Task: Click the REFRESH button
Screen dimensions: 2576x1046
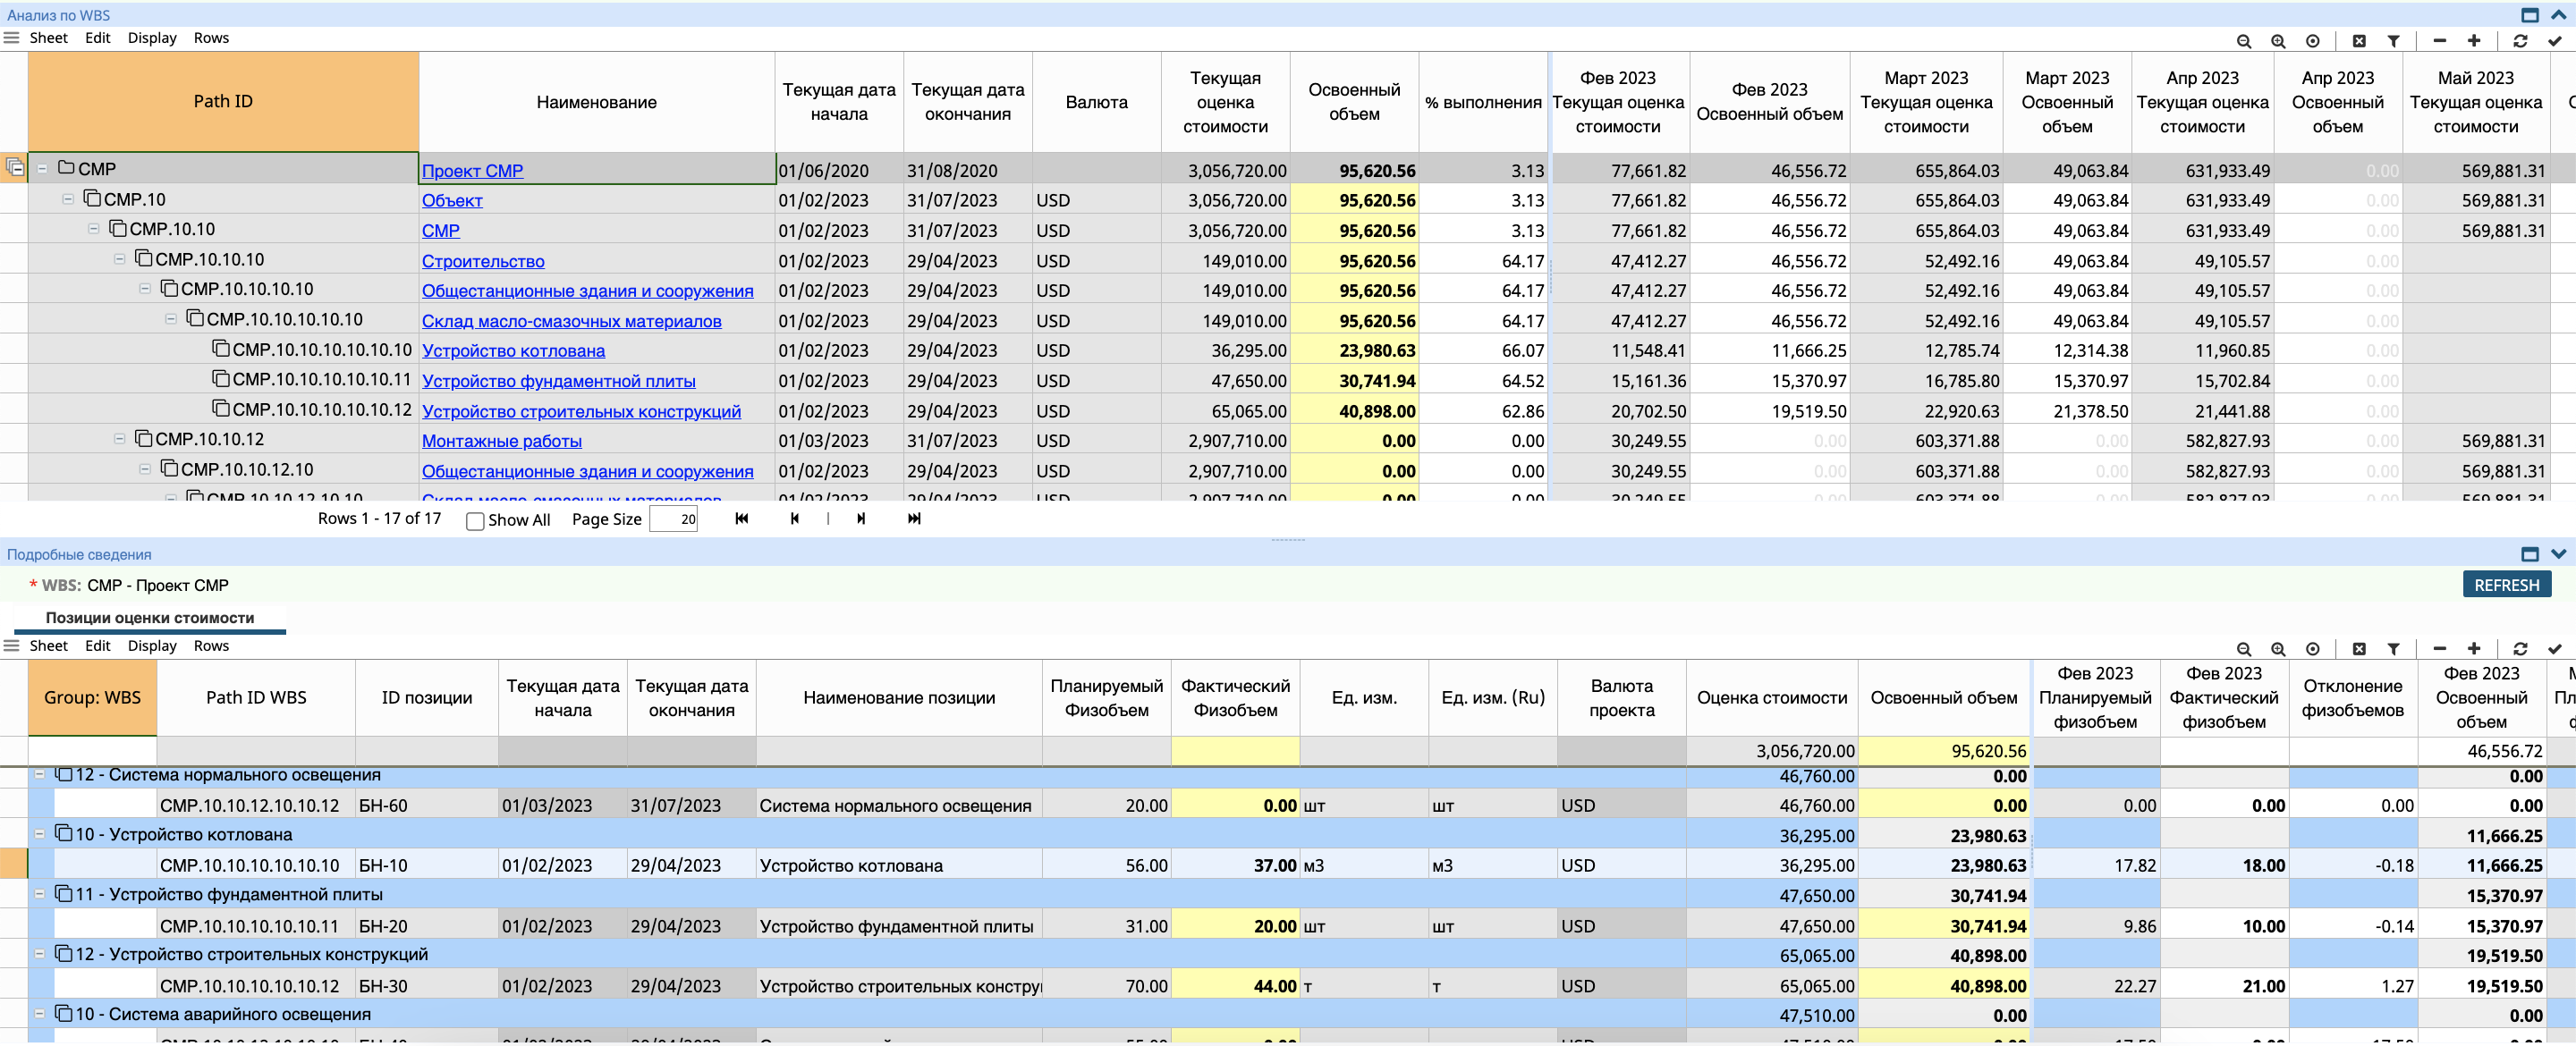Action: tap(2506, 585)
